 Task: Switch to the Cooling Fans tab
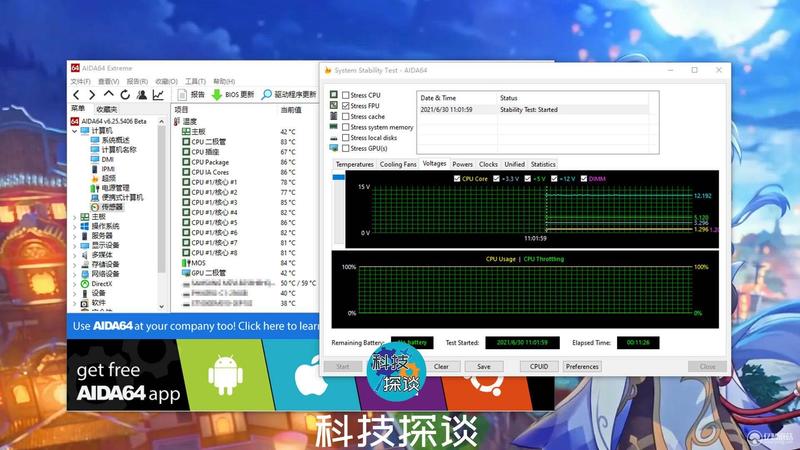pyautogui.click(x=398, y=164)
